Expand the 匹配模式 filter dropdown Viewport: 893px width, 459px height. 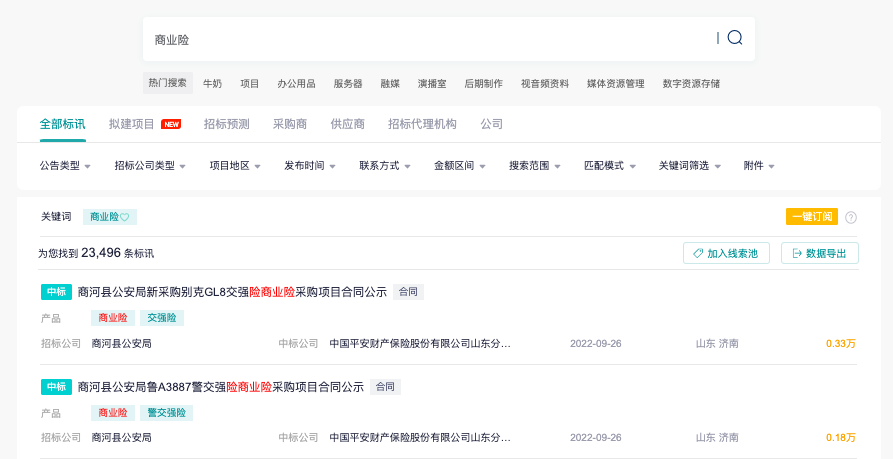(x=610, y=166)
